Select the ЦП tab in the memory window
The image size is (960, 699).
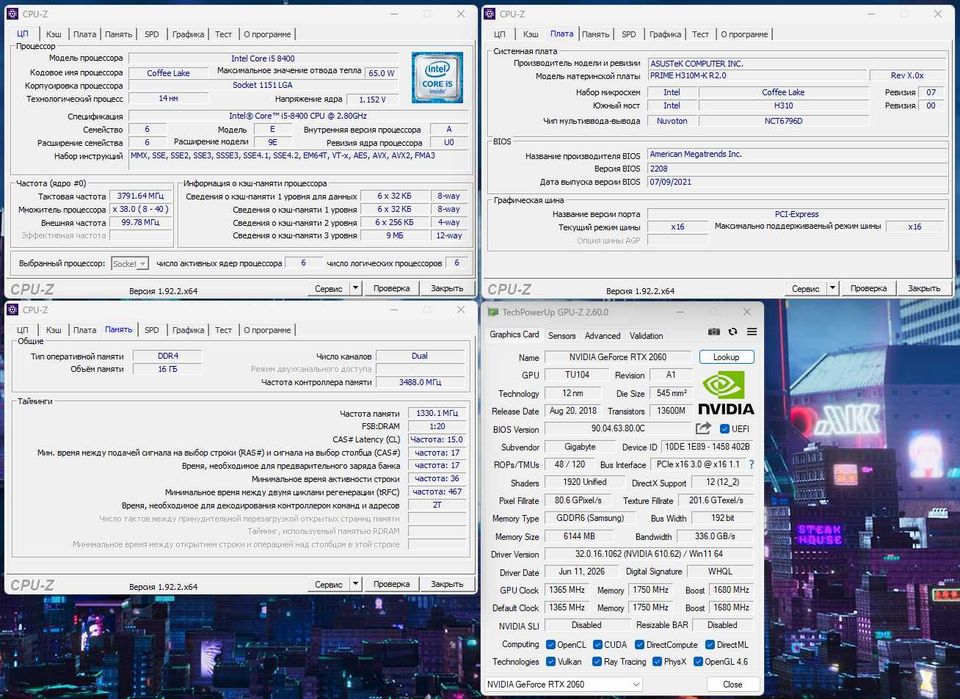pyautogui.click(x=23, y=330)
